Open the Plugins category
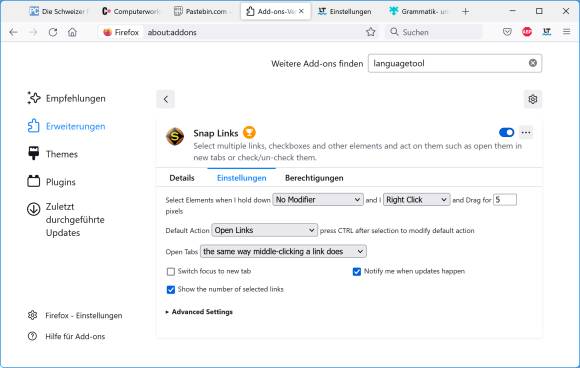580x368 pixels. coord(51,182)
